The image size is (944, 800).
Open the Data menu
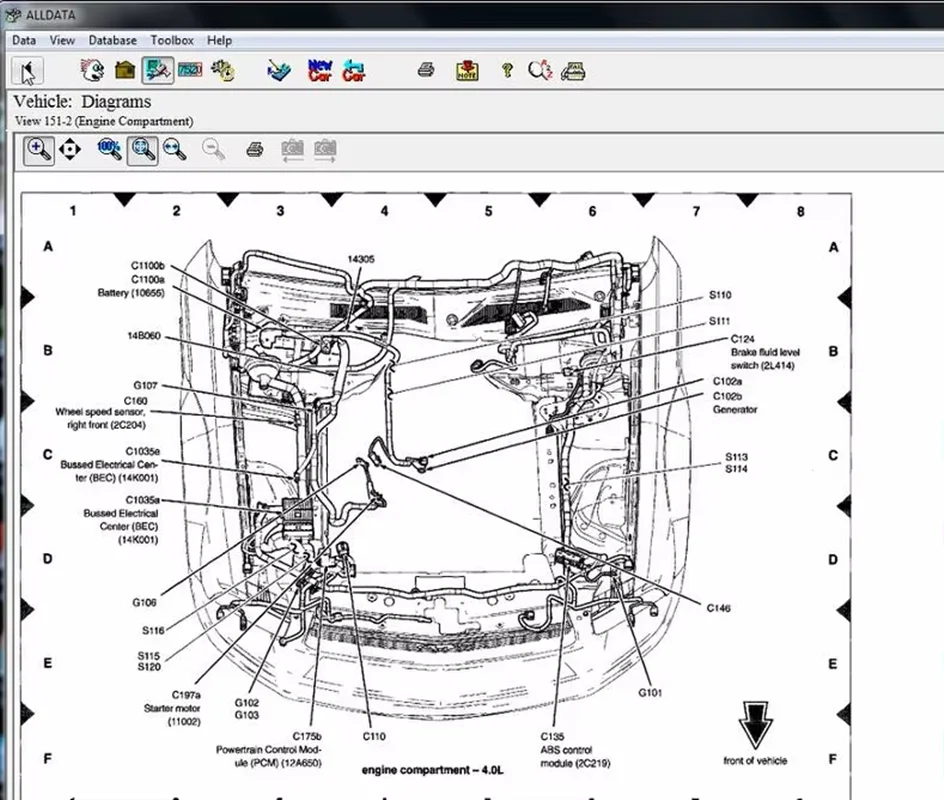click(x=24, y=40)
